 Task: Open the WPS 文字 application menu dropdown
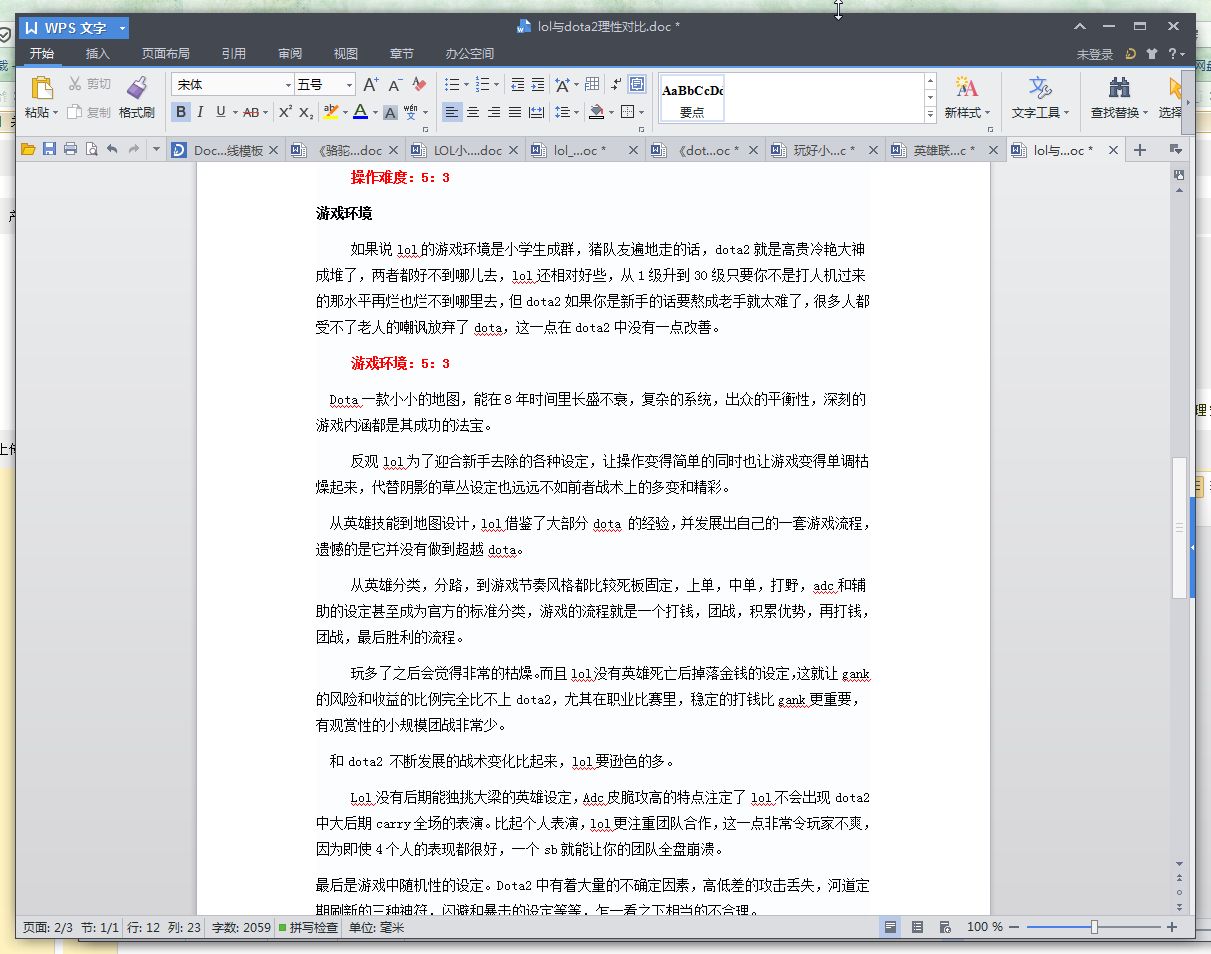click(x=122, y=28)
